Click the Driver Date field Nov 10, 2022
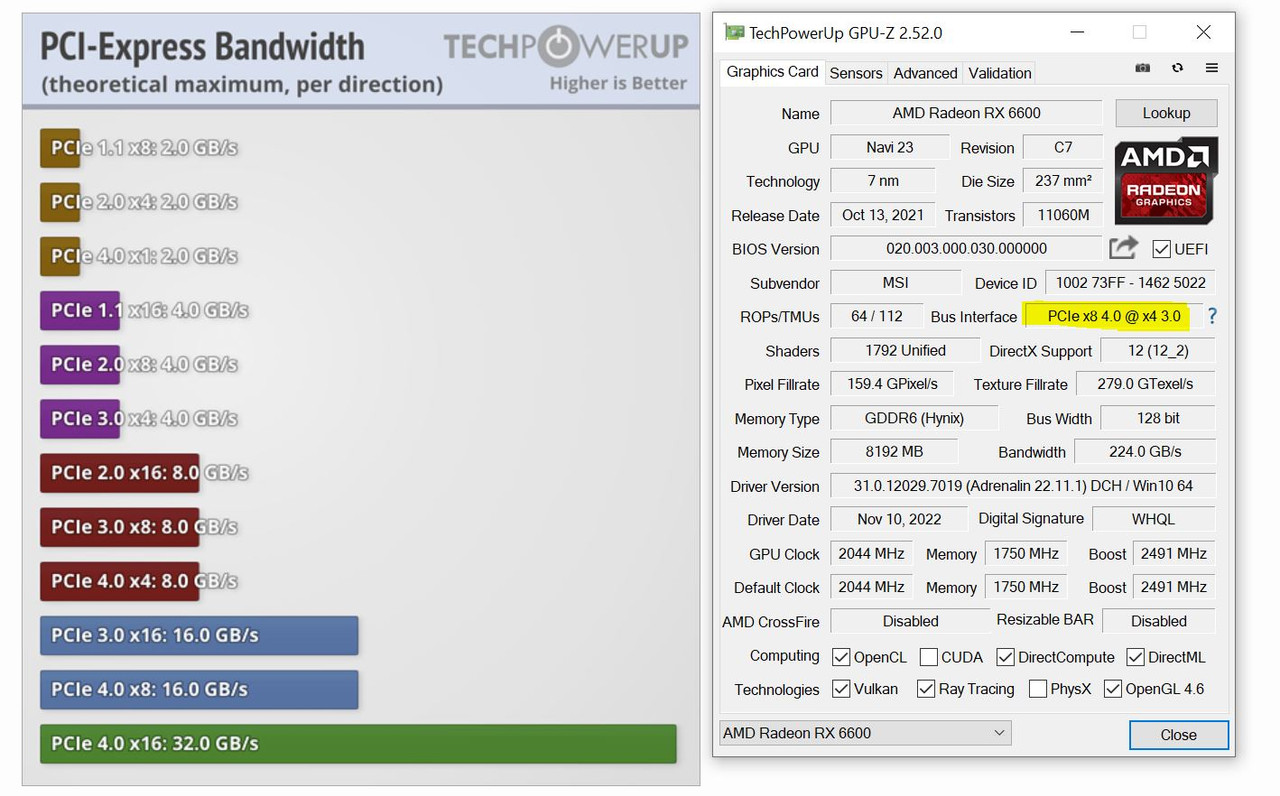The width and height of the screenshot is (1280, 796). click(x=899, y=519)
